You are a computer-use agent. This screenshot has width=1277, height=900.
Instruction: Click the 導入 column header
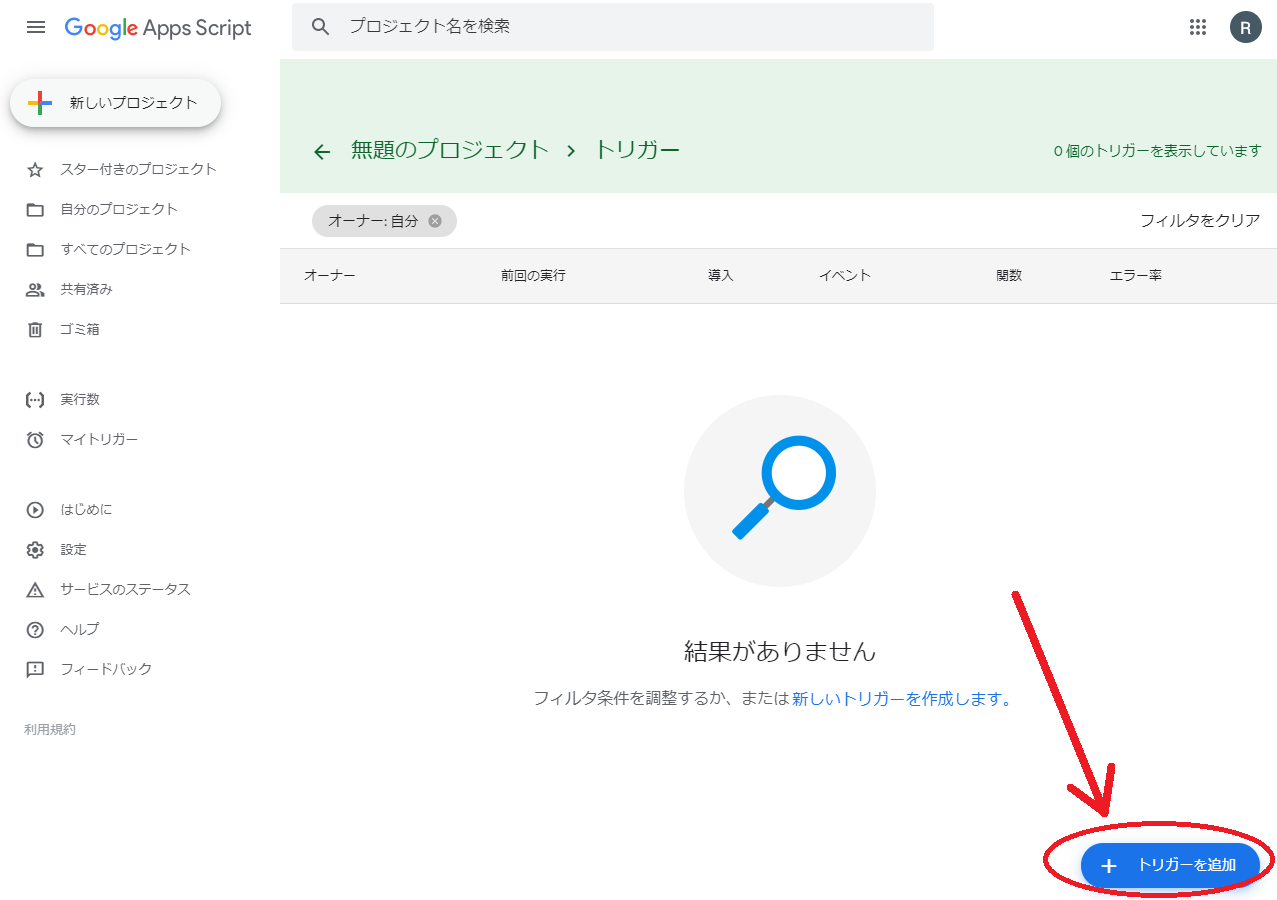tap(721, 275)
